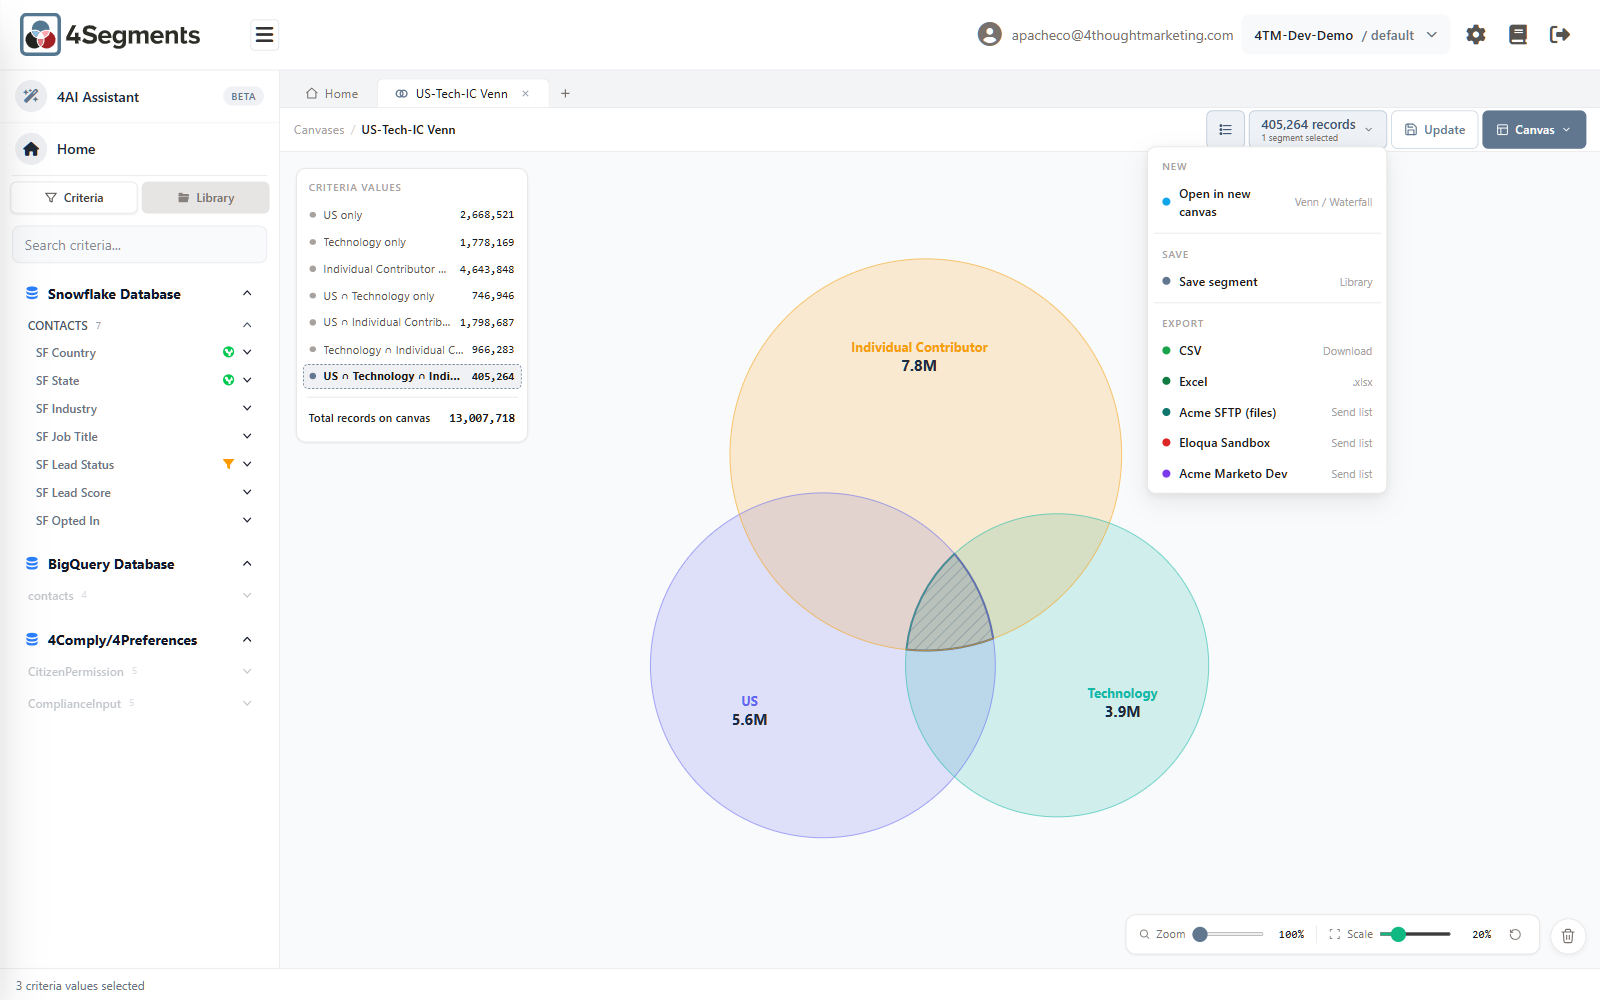Image resolution: width=1600 pixels, height=1000 pixels.
Task: Click SF Country green filter indicator
Action: point(228,352)
